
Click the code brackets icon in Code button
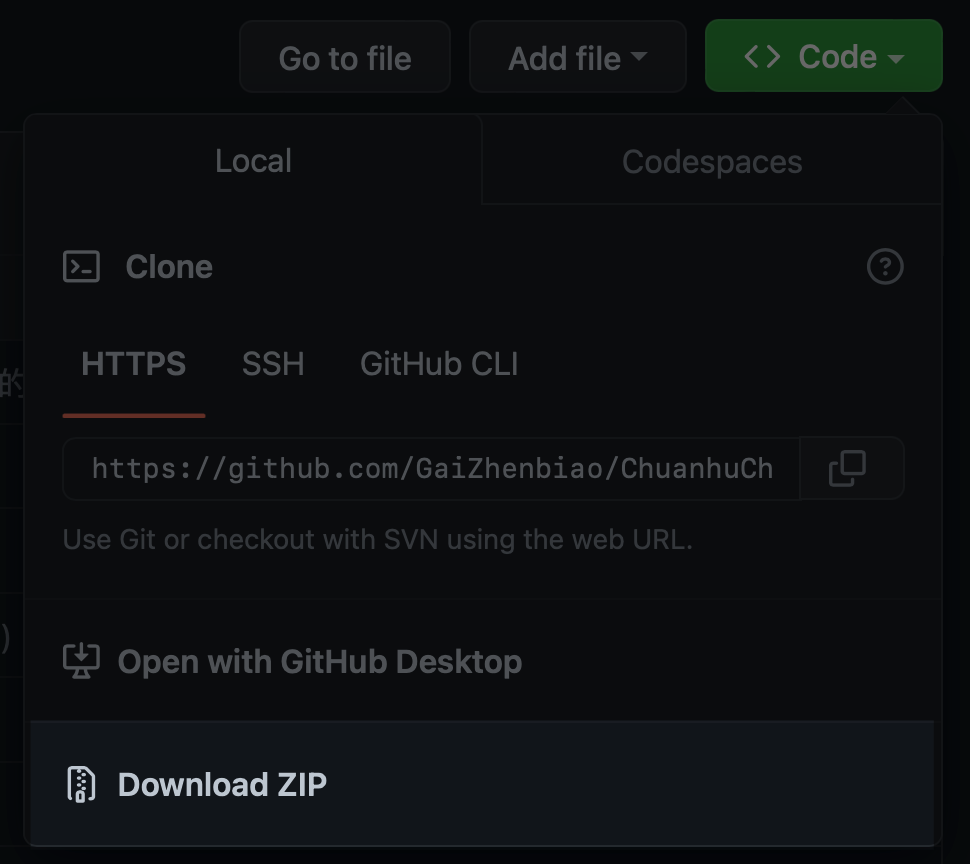click(x=764, y=56)
